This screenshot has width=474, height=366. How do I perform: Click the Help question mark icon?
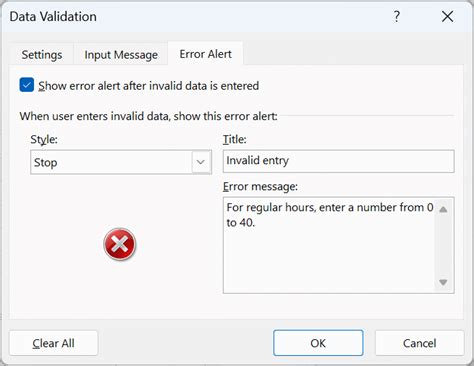coord(396,16)
